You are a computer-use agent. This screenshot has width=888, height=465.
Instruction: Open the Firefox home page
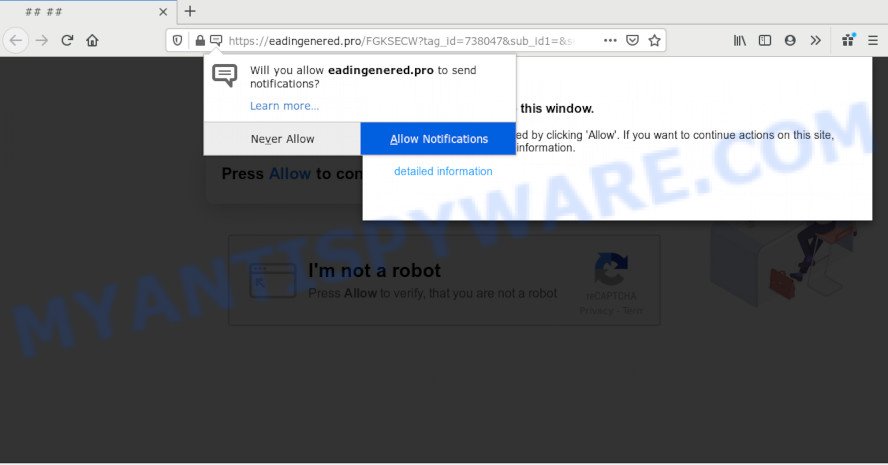(x=92, y=41)
